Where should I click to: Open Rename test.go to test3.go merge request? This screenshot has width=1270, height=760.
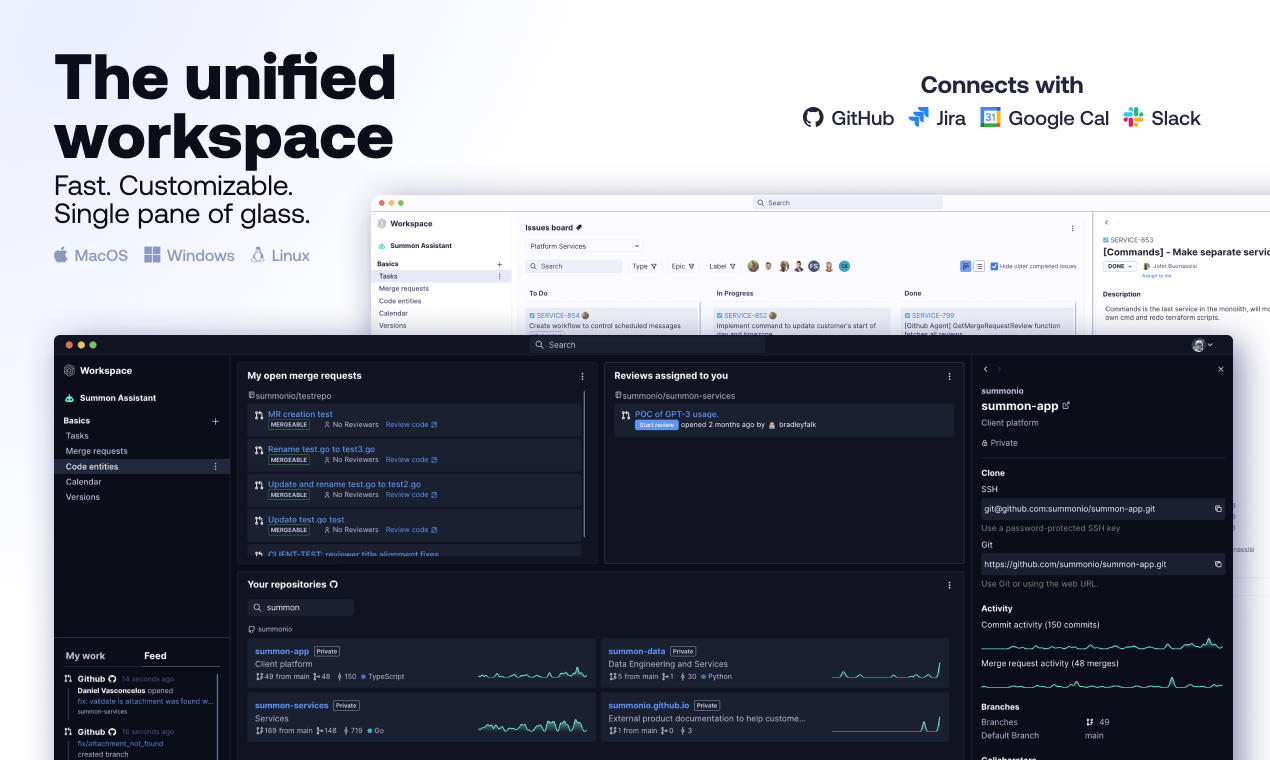coord(321,449)
